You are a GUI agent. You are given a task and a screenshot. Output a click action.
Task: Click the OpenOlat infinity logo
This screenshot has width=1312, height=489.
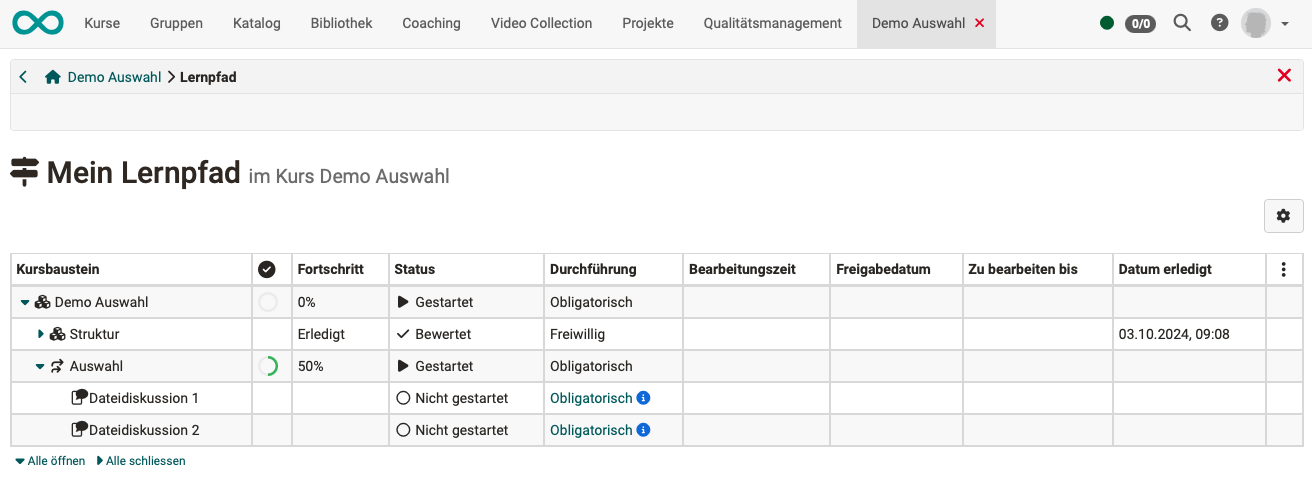37,23
